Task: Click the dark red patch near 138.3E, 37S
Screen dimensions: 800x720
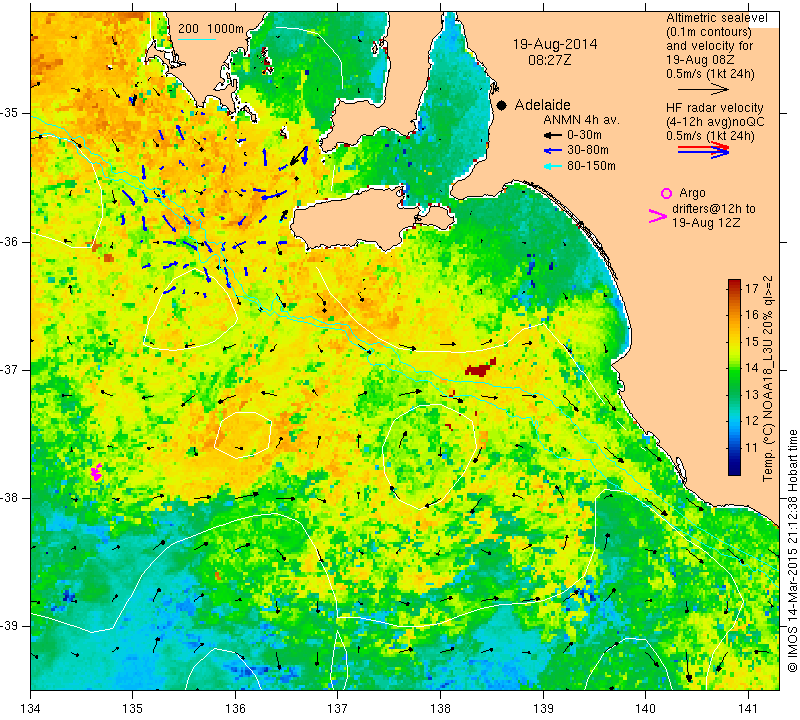Action: (x=480, y=368)
